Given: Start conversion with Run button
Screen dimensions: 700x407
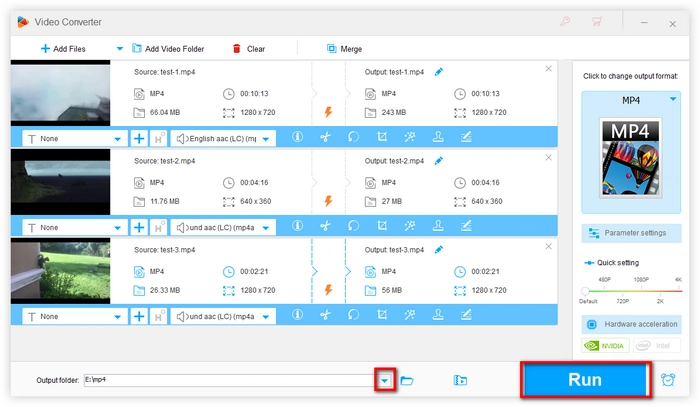Looking at the screenshot, I should pos(585,380).
